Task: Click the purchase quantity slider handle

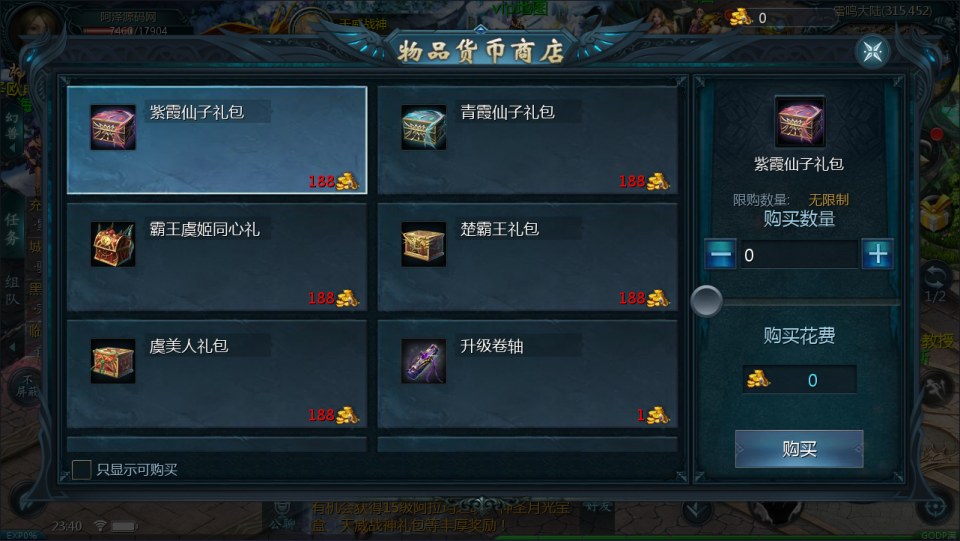Action: pyautogui.click(x=706, y=301)
